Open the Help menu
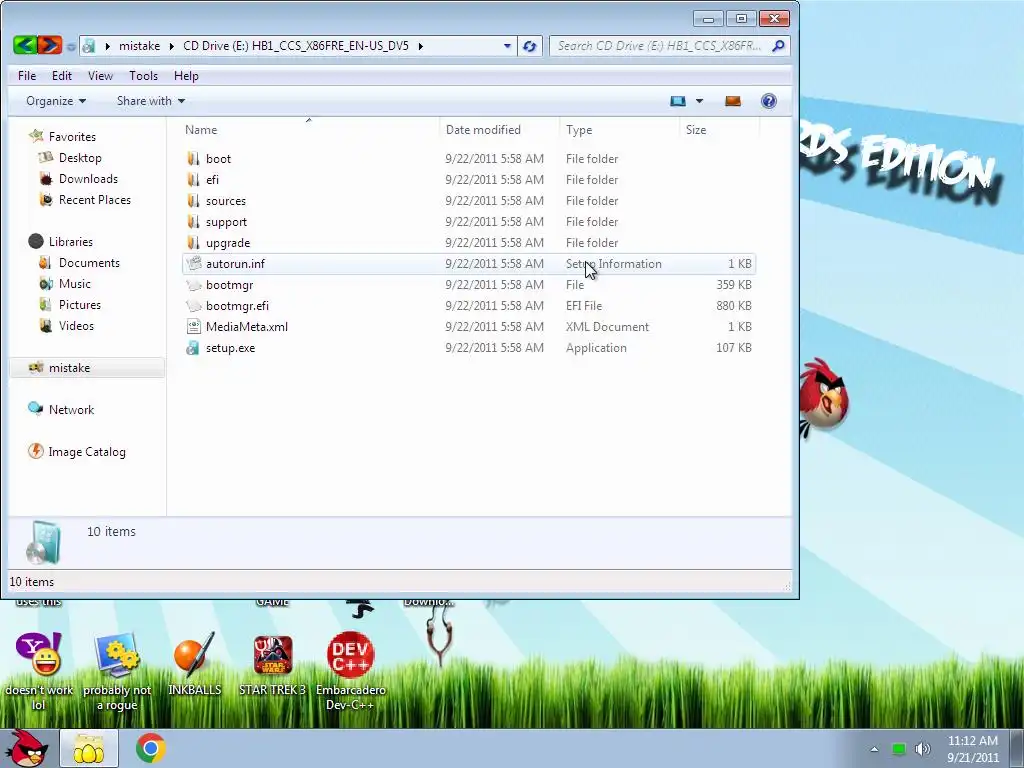 click(x=186, y=76)
